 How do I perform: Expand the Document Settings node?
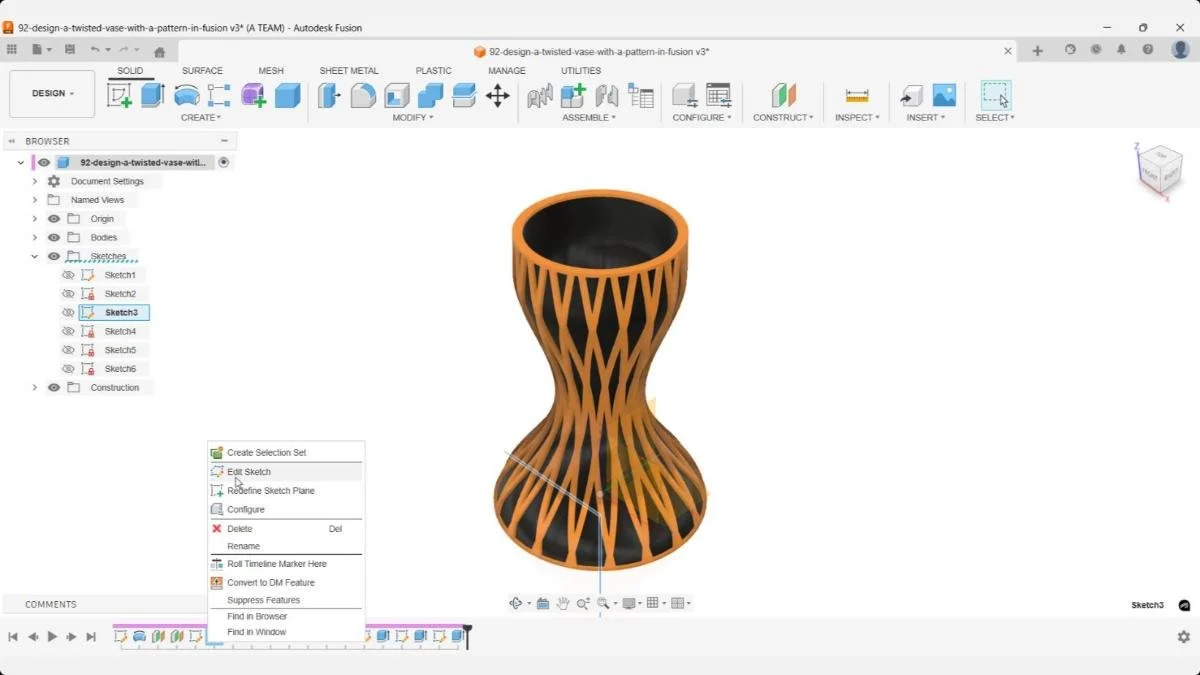(35, 182)
